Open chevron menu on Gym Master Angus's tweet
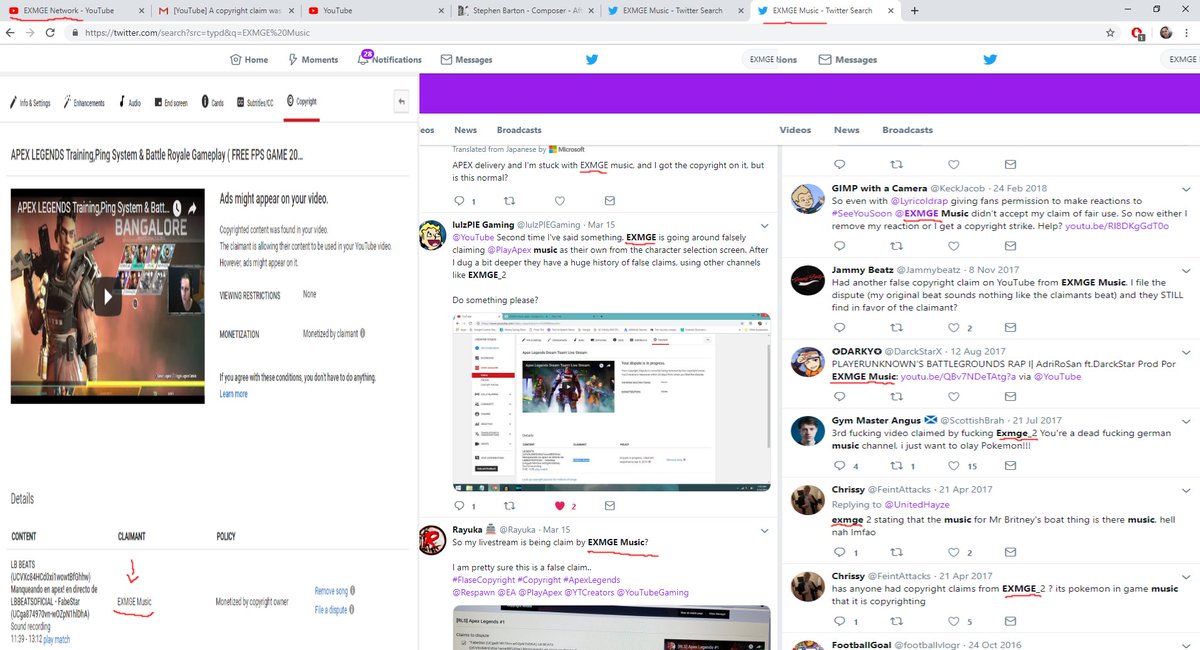Screen dimensions: 1200x650 click(x=1187, y=420)
